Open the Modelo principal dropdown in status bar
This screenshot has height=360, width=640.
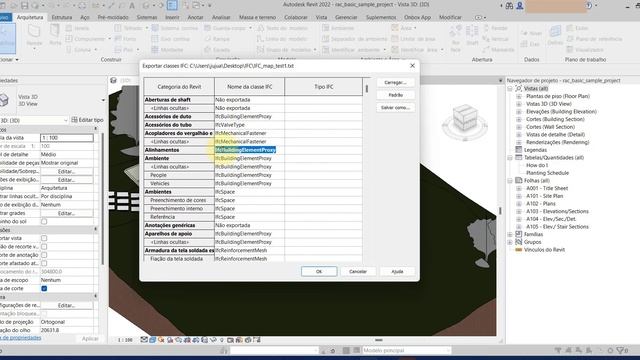[x=407, y=350]
